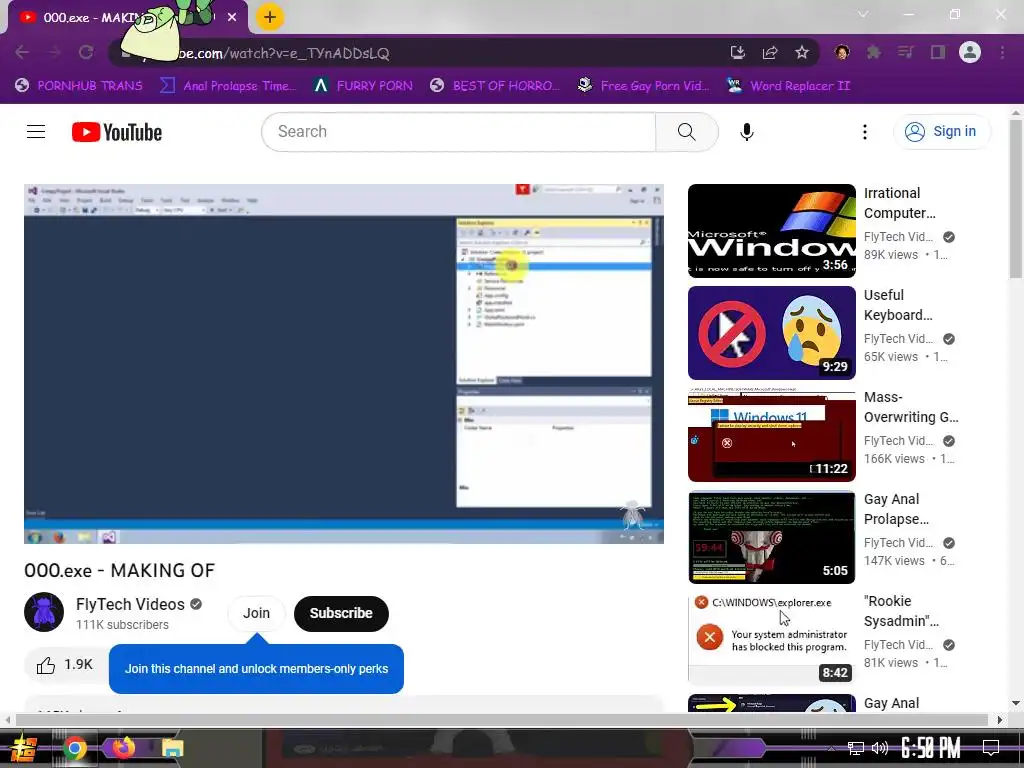Open volume control in system tray
1024x768 pixels.
(880, 748)
